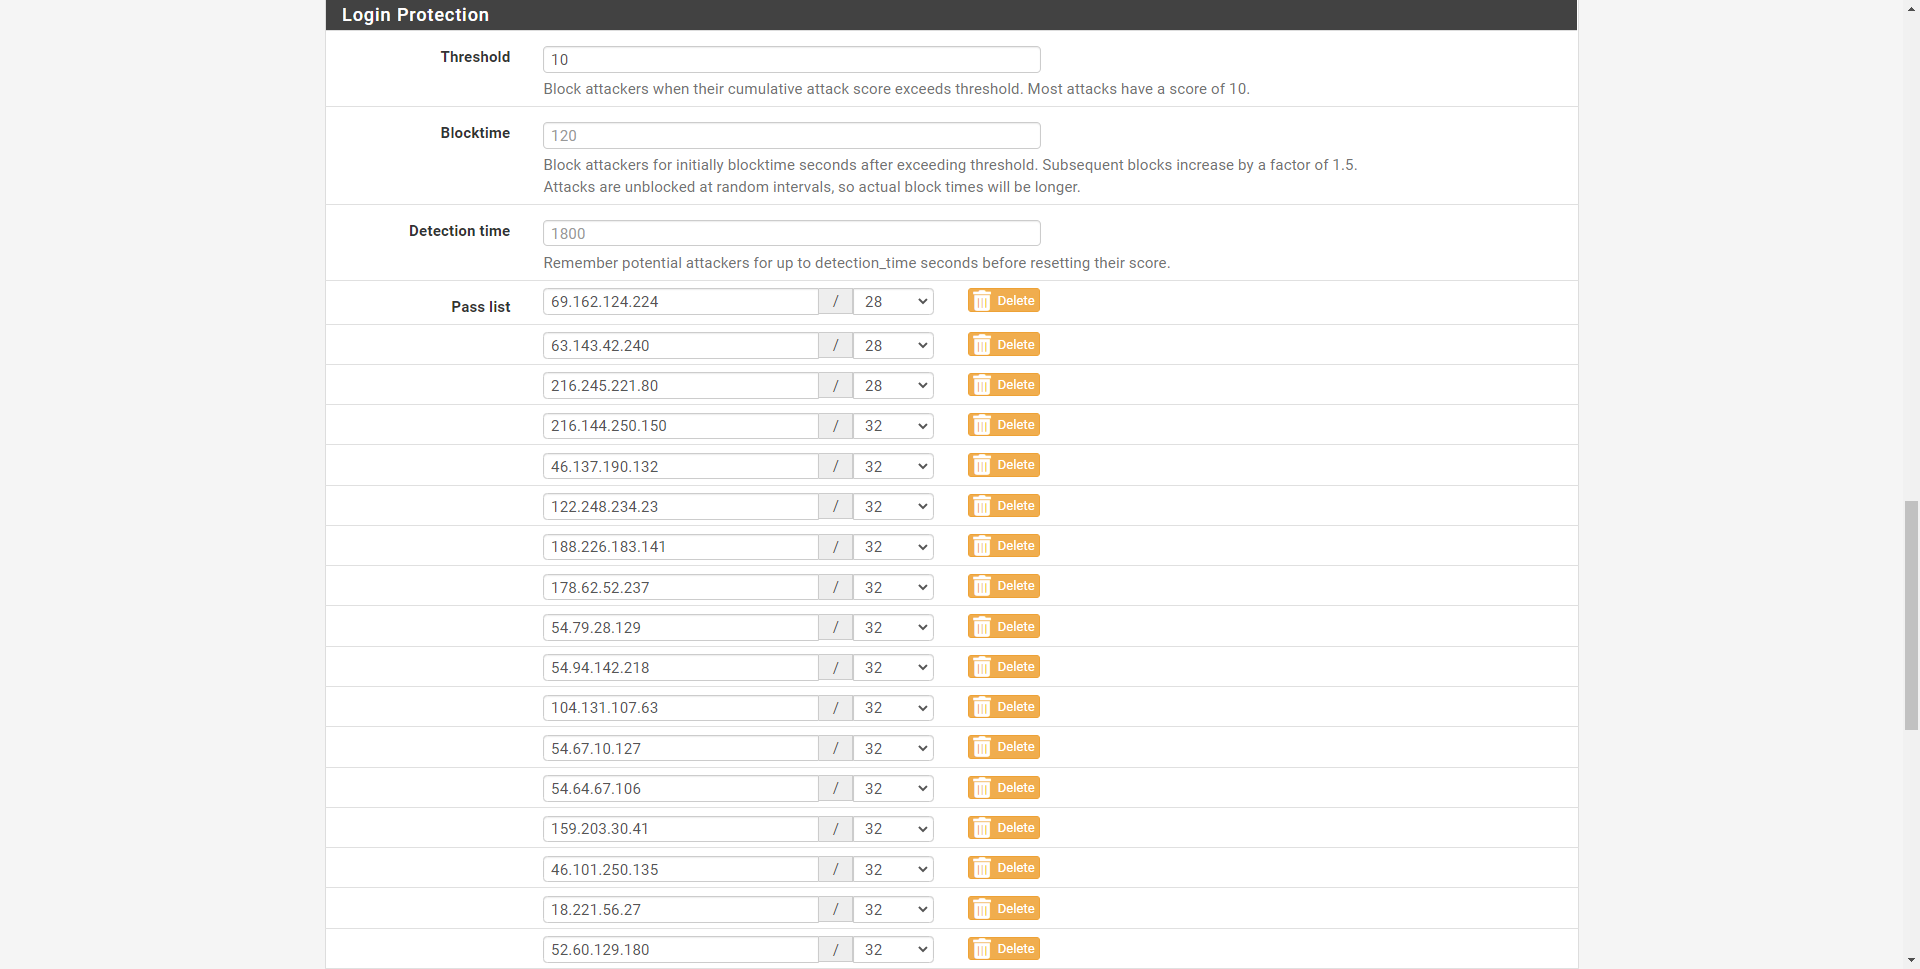The height and width of the screenshot is (969, 1920).
Task: Click the 18.221.56.27 address box
Action: click(681, 910)
